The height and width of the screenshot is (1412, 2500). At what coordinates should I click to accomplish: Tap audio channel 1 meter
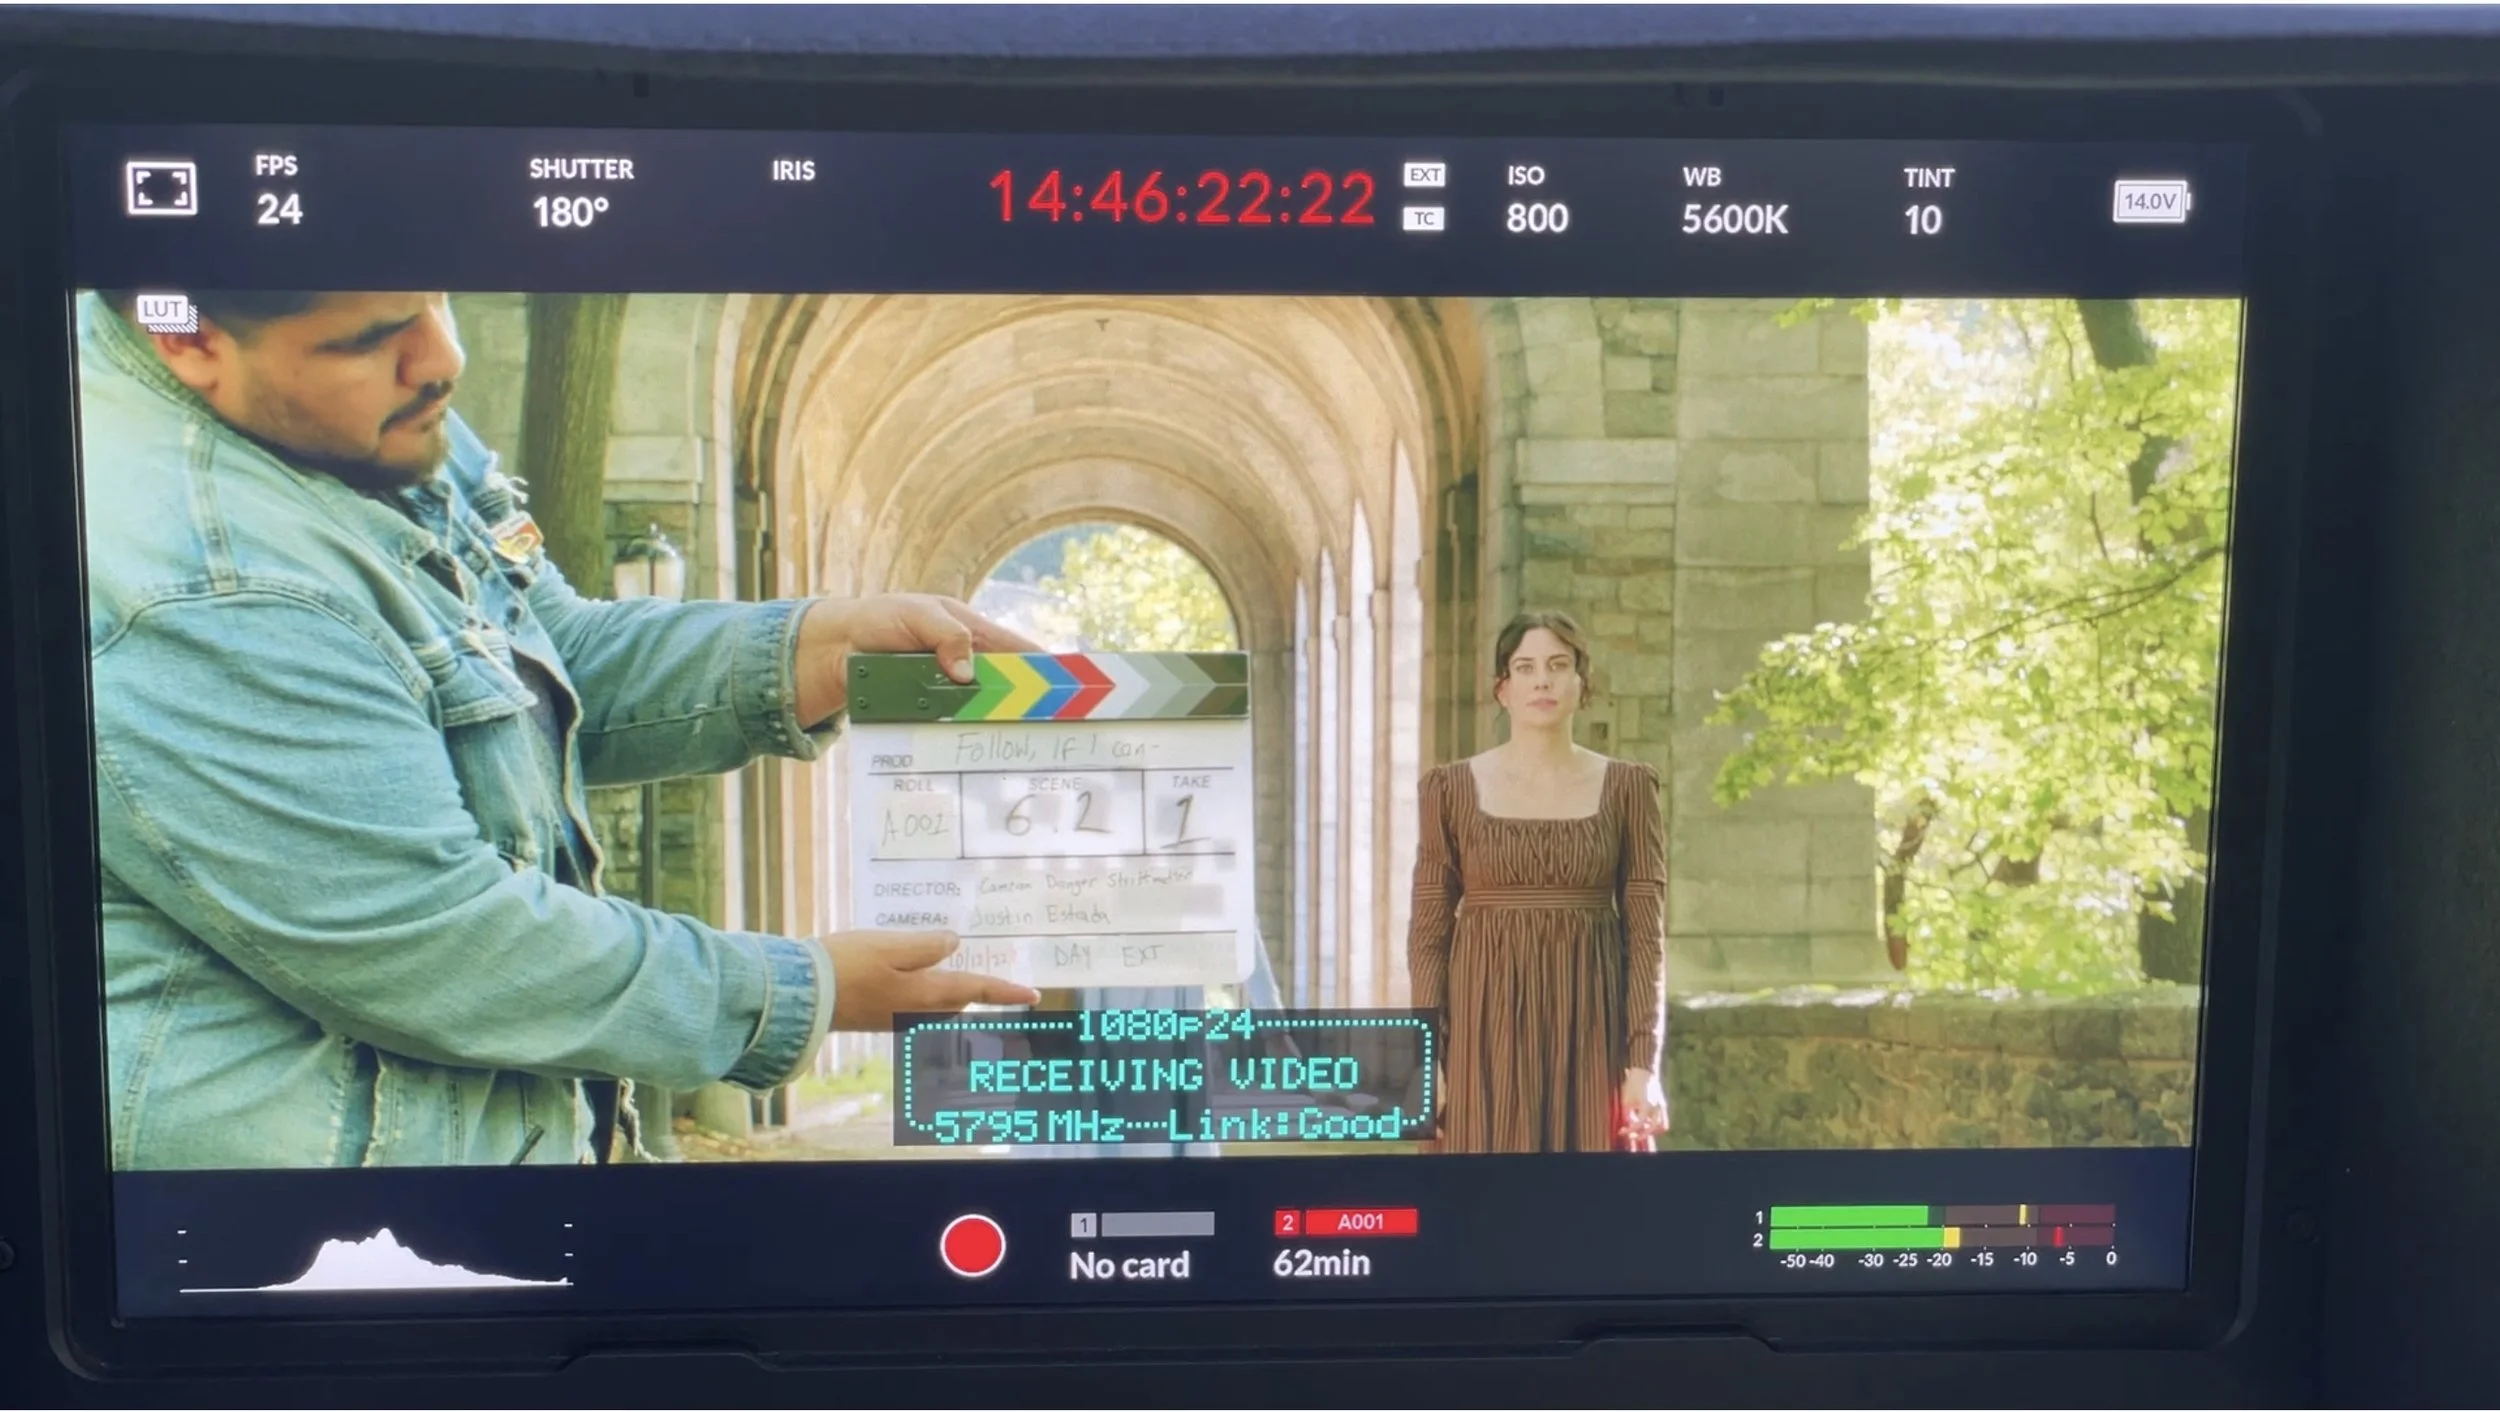[x=1940, y=1215]
